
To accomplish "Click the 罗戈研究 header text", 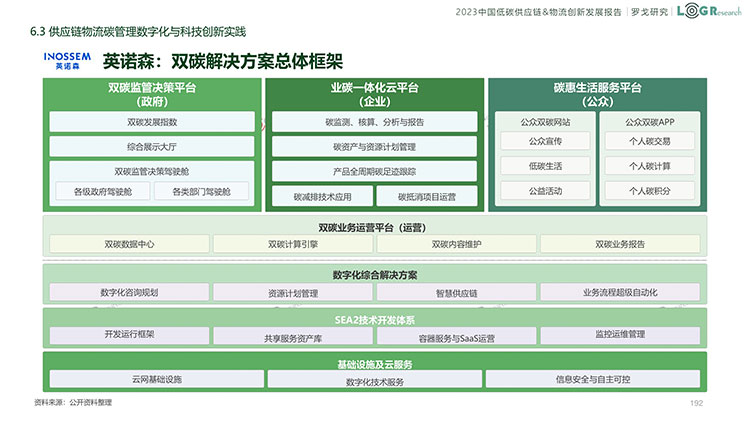I will point(649,12).
